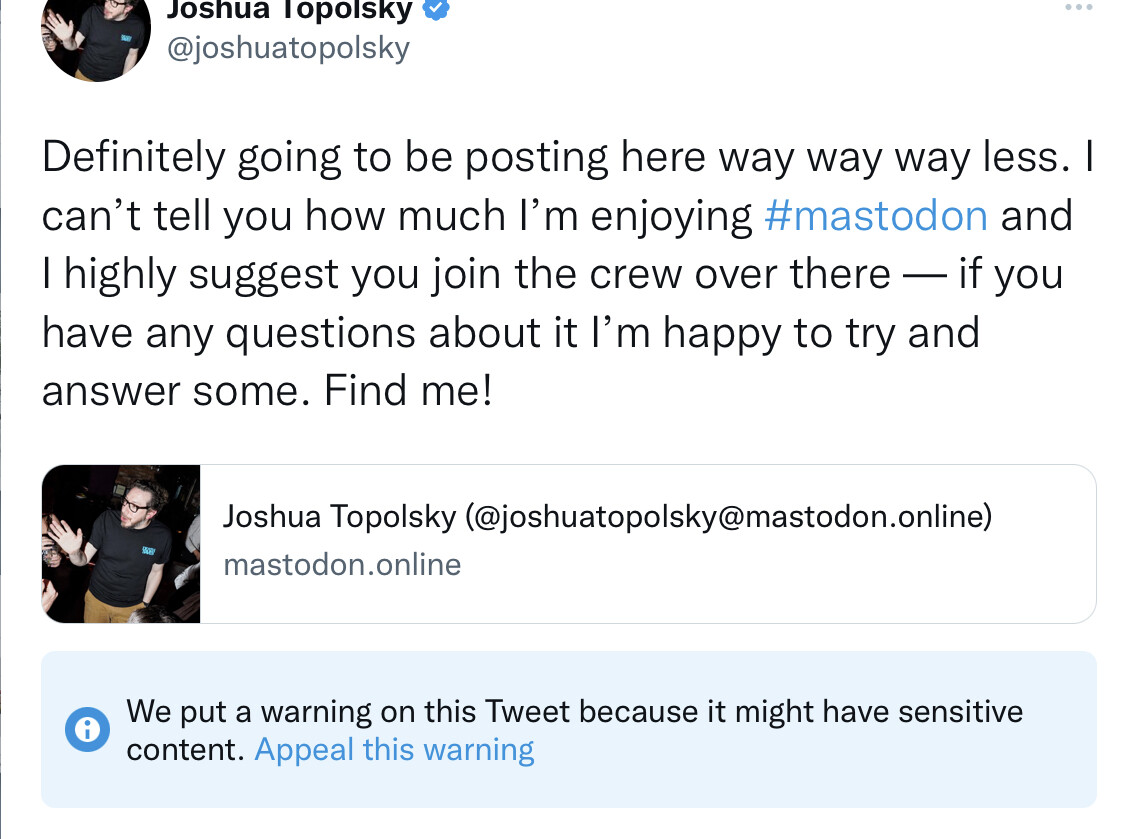Click the "Appeal this warning" link

point(394,750)
